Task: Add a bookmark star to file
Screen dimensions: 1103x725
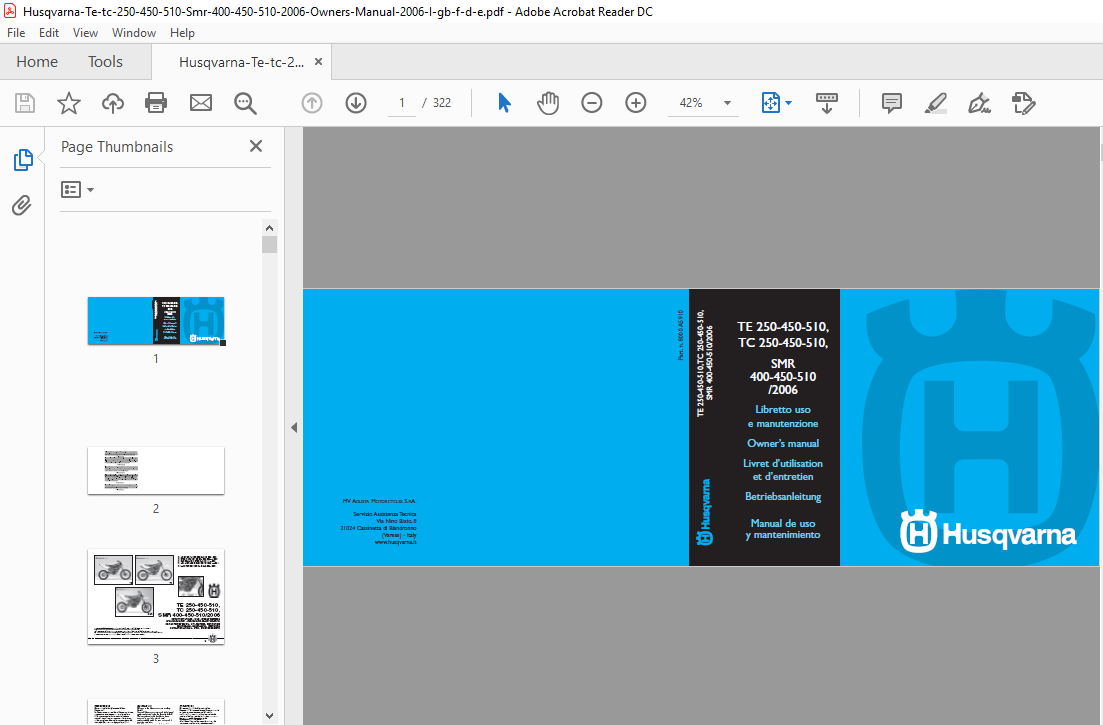Action: pos(68,103)
